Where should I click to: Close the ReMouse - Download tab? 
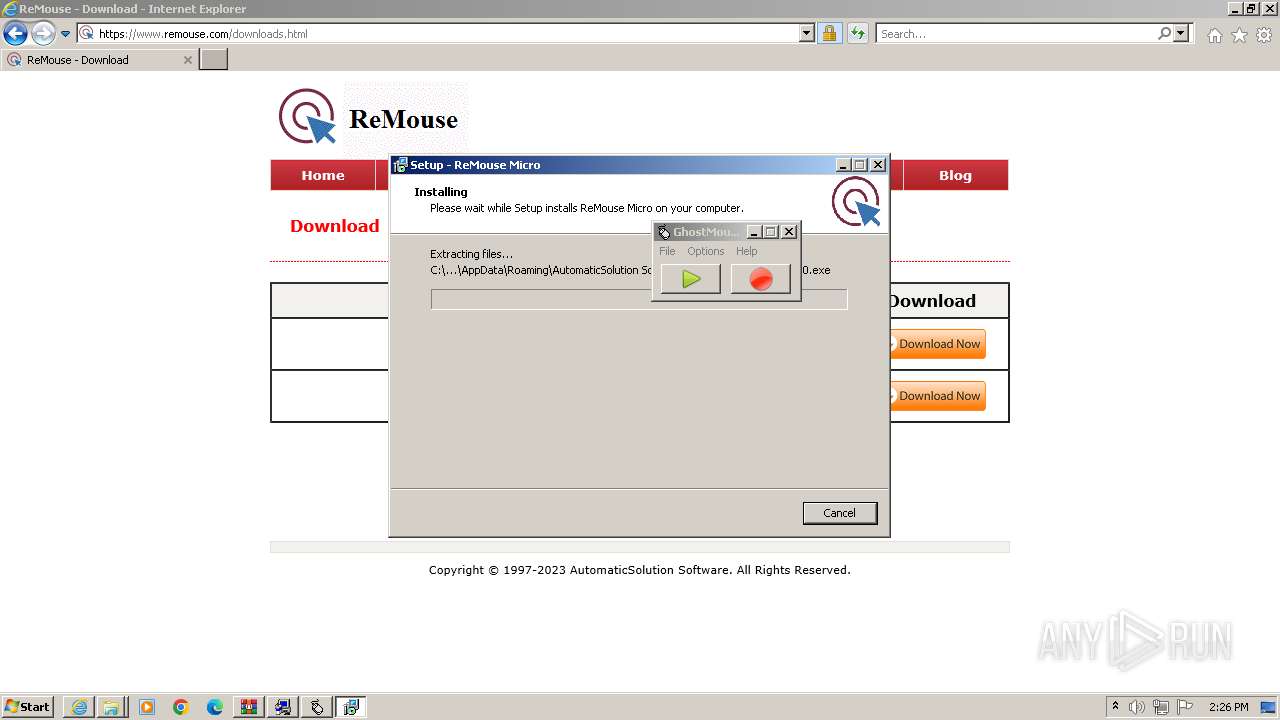[x=187, y=60]
